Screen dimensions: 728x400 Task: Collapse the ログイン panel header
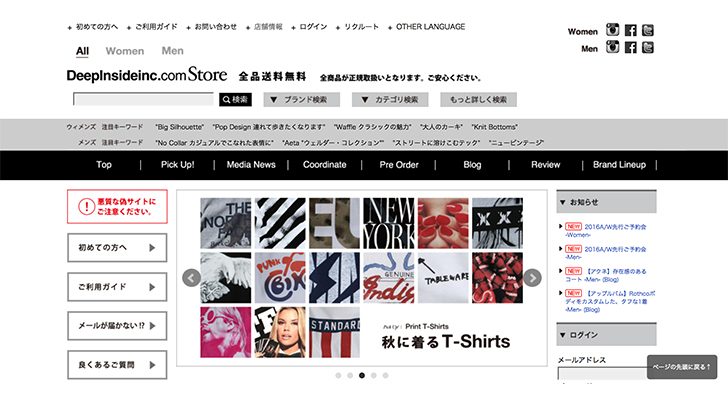click(x=606, y=335)
